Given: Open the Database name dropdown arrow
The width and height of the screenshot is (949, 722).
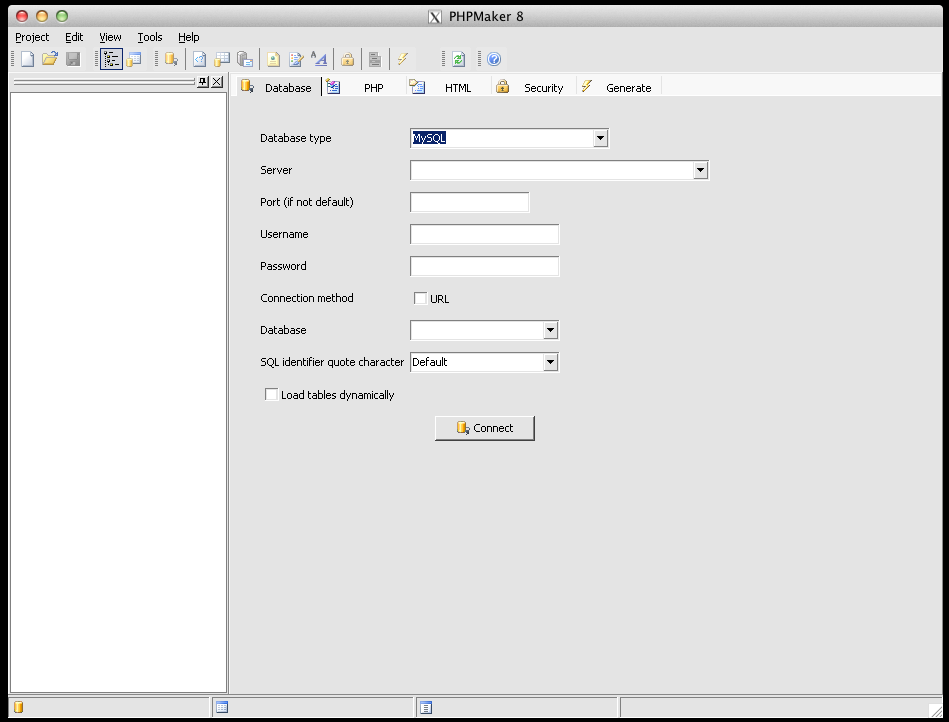Looking at the screenshot, I should coord(550,330).
